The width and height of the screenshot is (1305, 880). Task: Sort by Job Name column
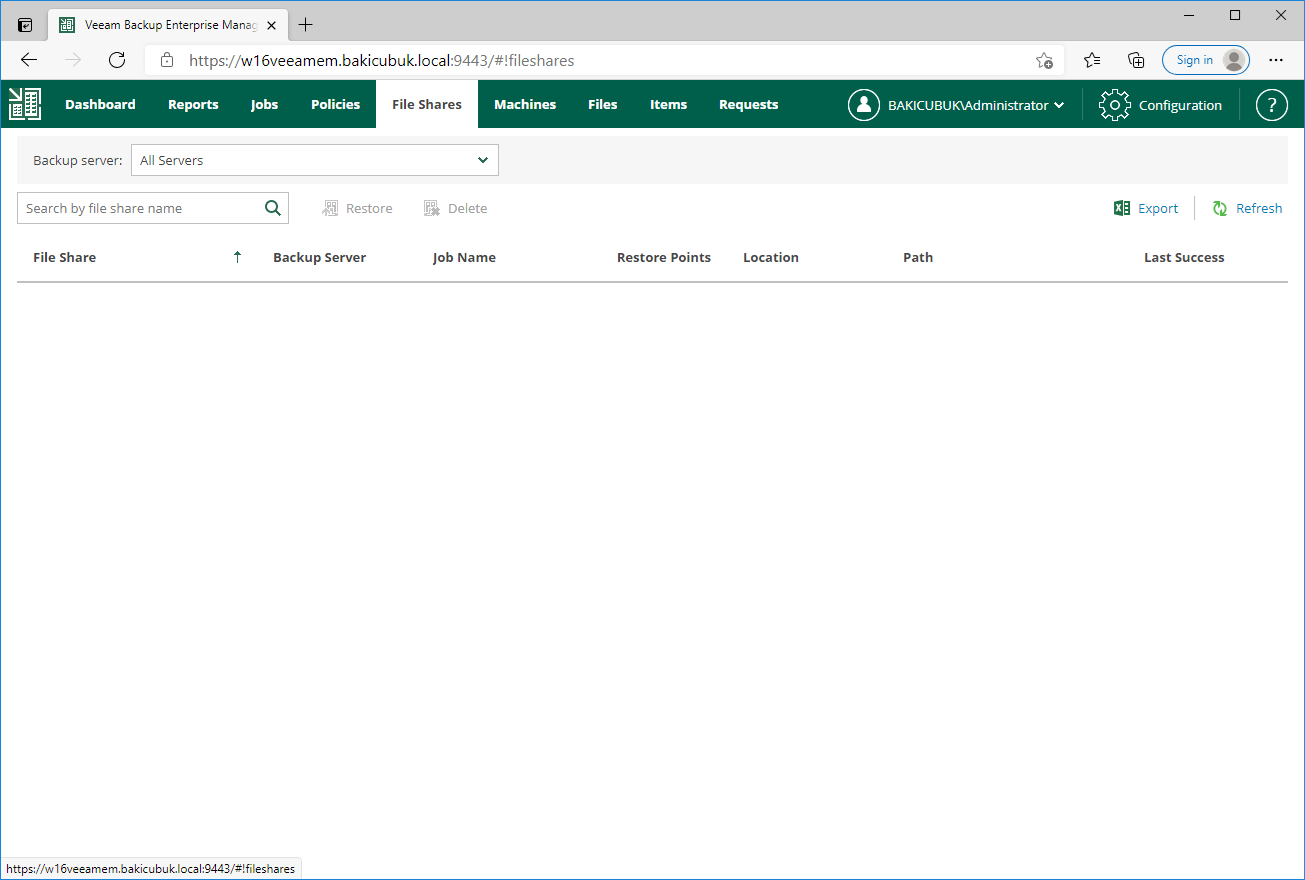tap(464, 257)
